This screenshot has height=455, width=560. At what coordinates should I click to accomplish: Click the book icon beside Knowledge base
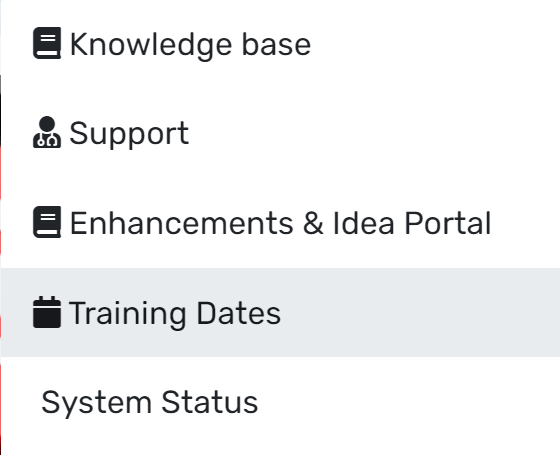pyautogui.click(x=47, y=43)
